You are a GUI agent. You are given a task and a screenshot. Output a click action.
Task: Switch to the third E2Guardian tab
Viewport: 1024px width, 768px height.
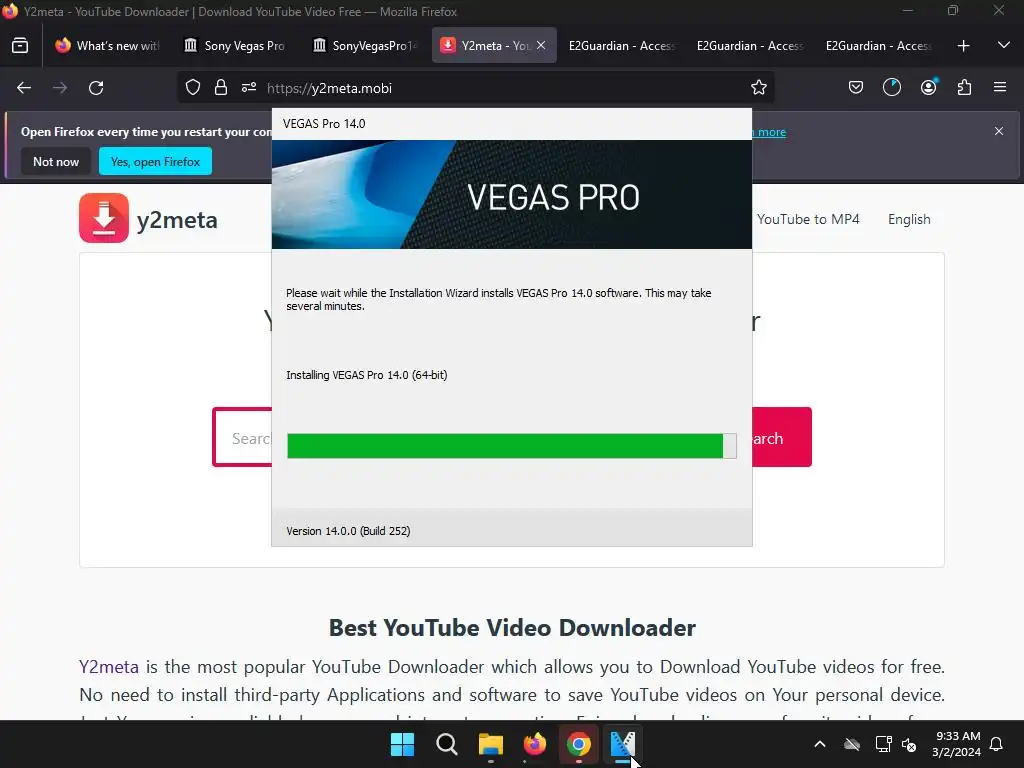pyautogui.click(x=878, y=46)
